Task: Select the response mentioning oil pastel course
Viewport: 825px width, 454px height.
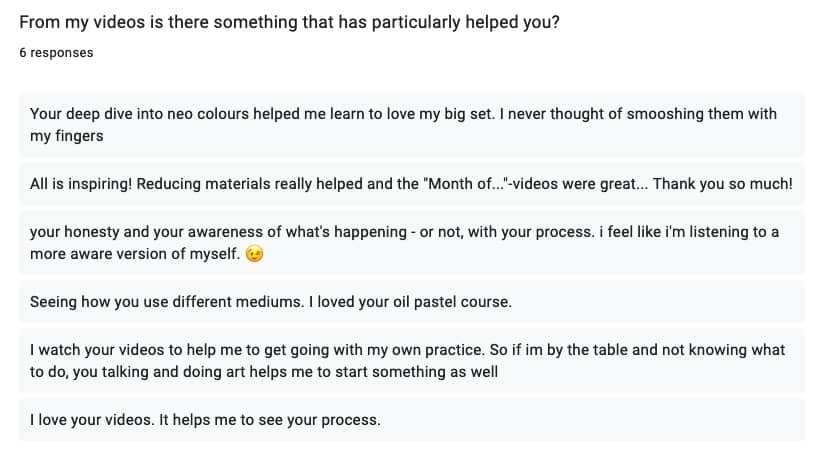Action: (x=412, y=302)
